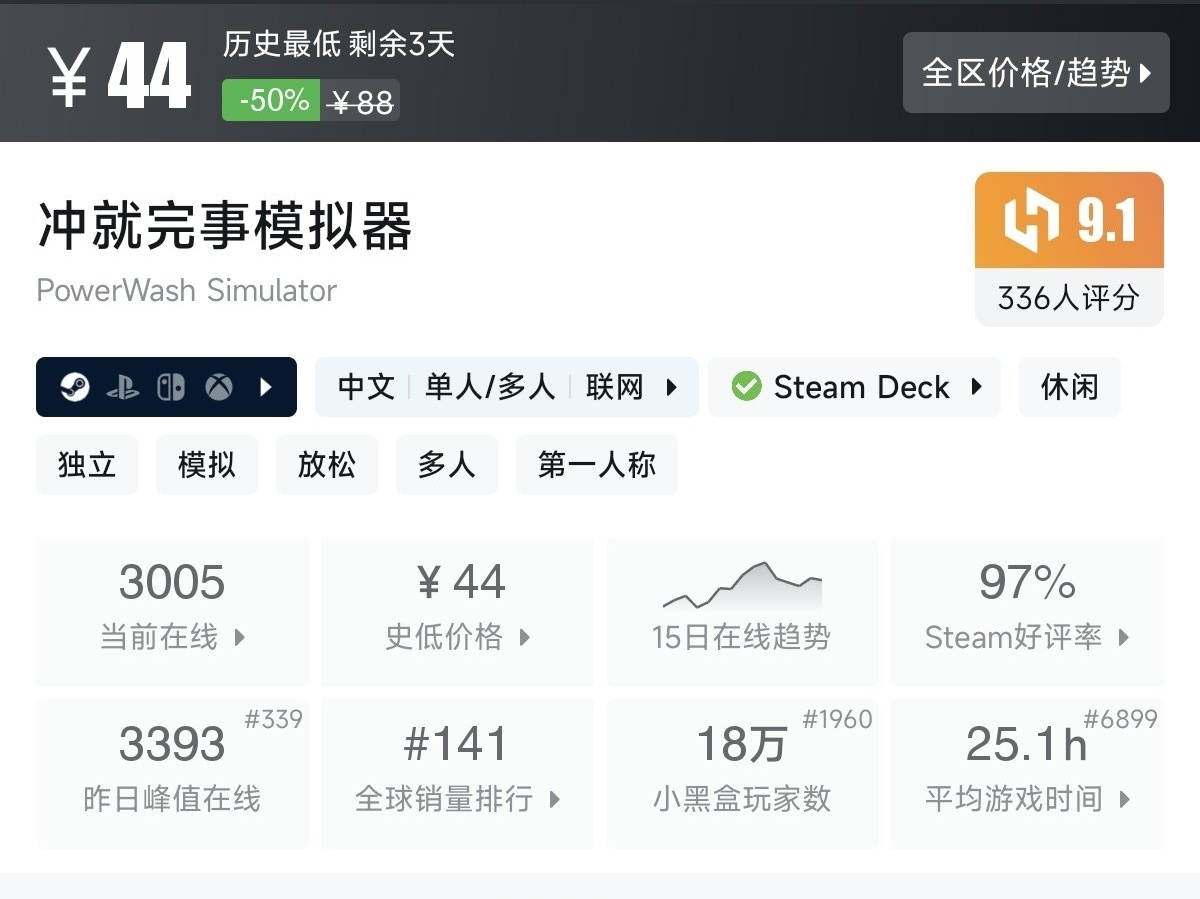Image resolution: width=1200 pixels, height=899 pixels.
Task: Select the 独立 tag
Action: click(x=87, y=465)
